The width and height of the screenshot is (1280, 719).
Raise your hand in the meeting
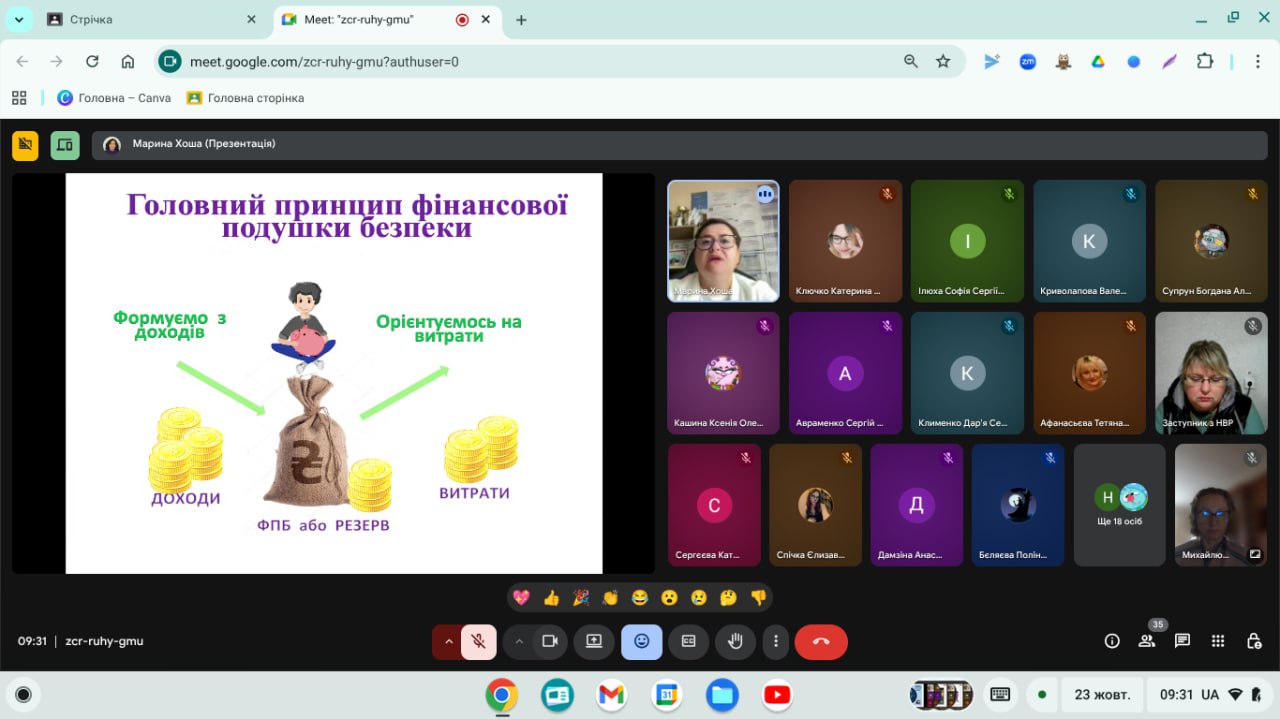(x=735, y=641)
